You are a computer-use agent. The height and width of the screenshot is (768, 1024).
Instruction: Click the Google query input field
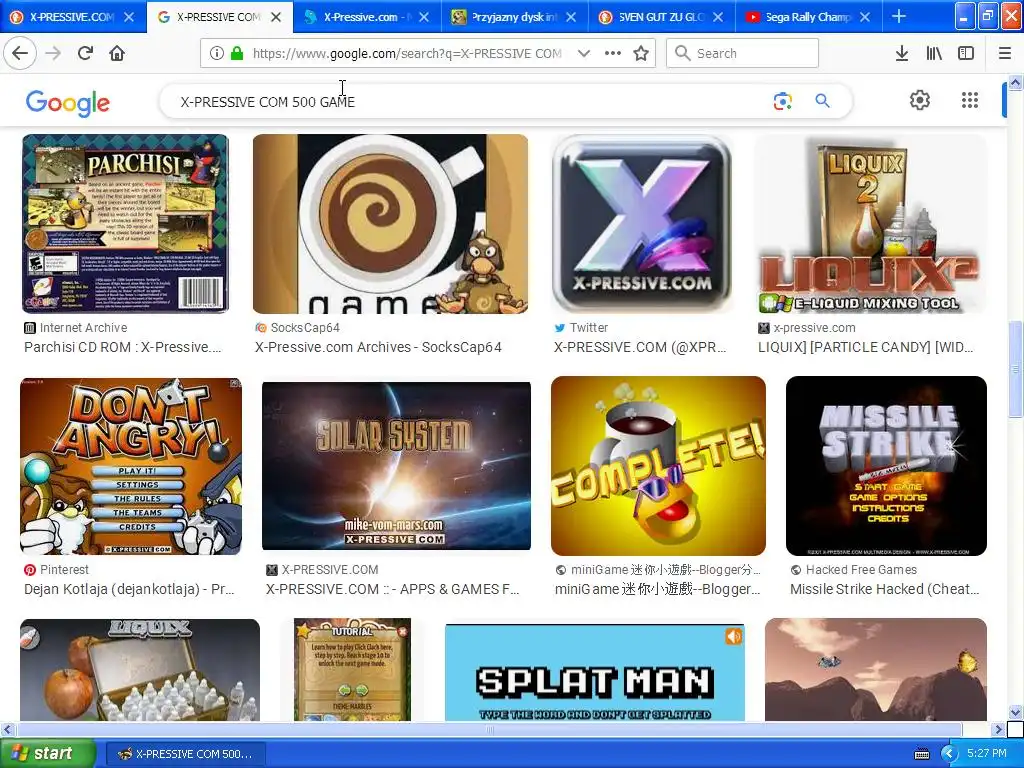pos(470,102)
